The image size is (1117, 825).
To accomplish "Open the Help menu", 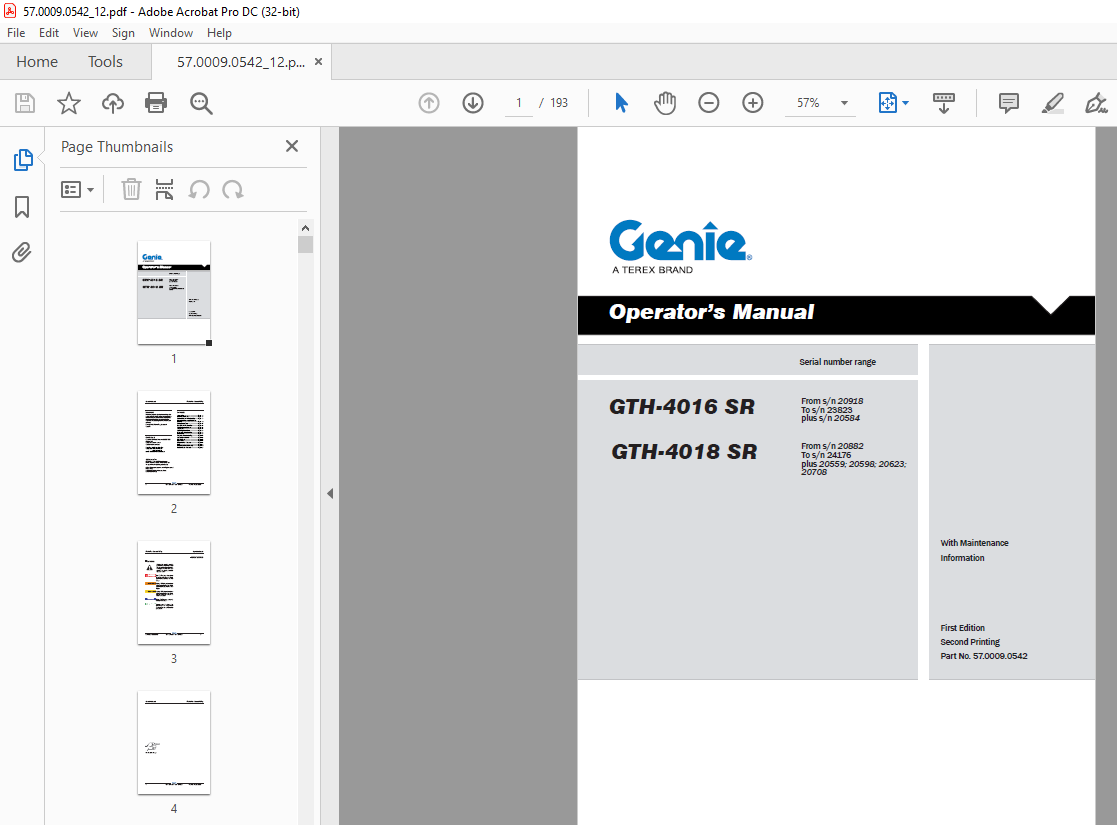I will point(219,33).
